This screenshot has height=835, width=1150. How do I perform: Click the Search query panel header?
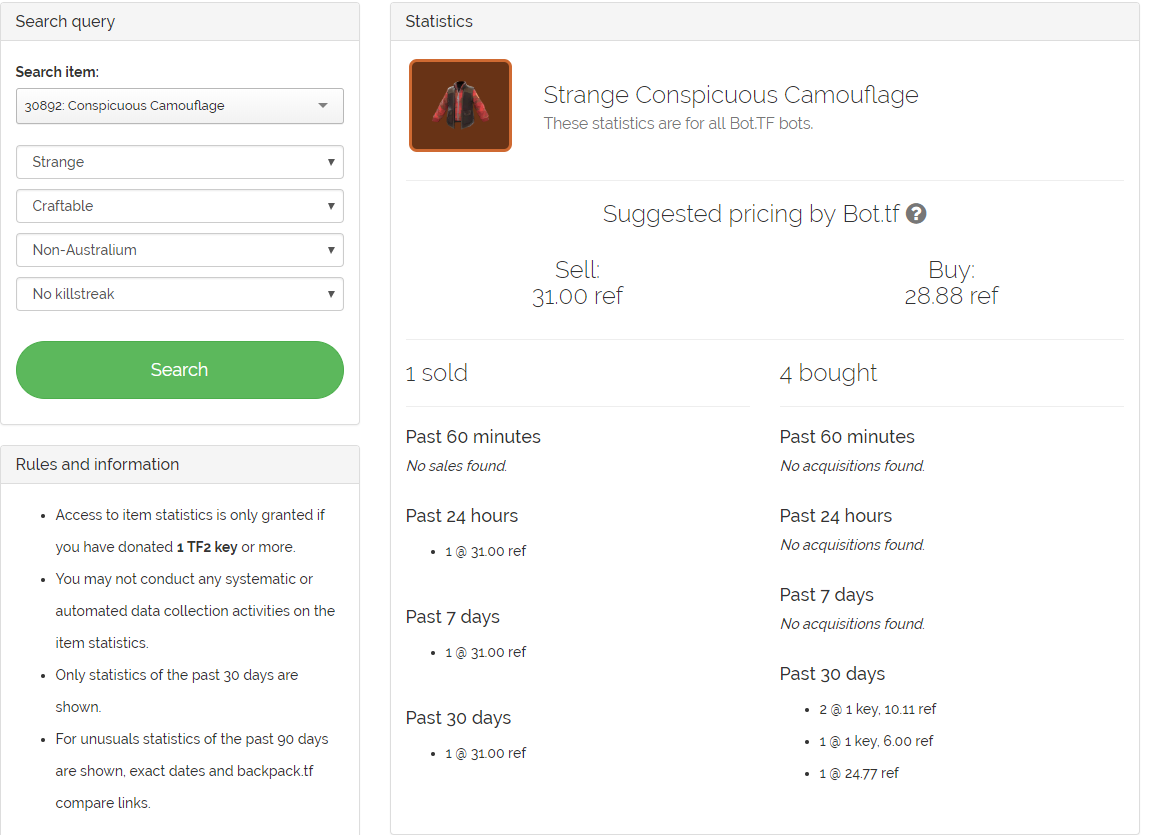click(x=65, y=22)
